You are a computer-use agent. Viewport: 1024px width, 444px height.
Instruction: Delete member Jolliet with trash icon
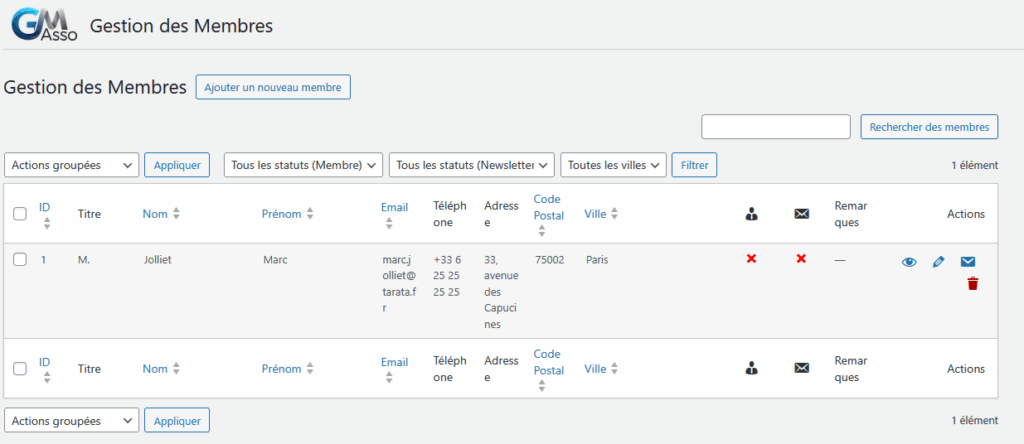pos(973,283)
